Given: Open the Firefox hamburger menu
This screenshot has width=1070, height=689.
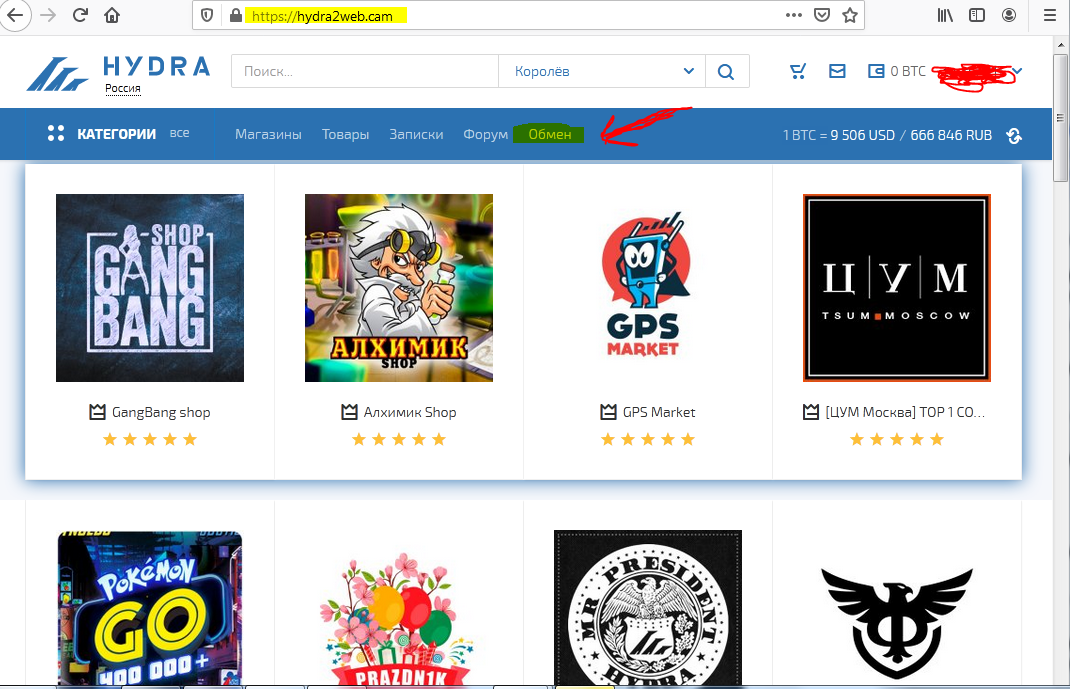Looking at the screenshot, I should coord(1050,15).
